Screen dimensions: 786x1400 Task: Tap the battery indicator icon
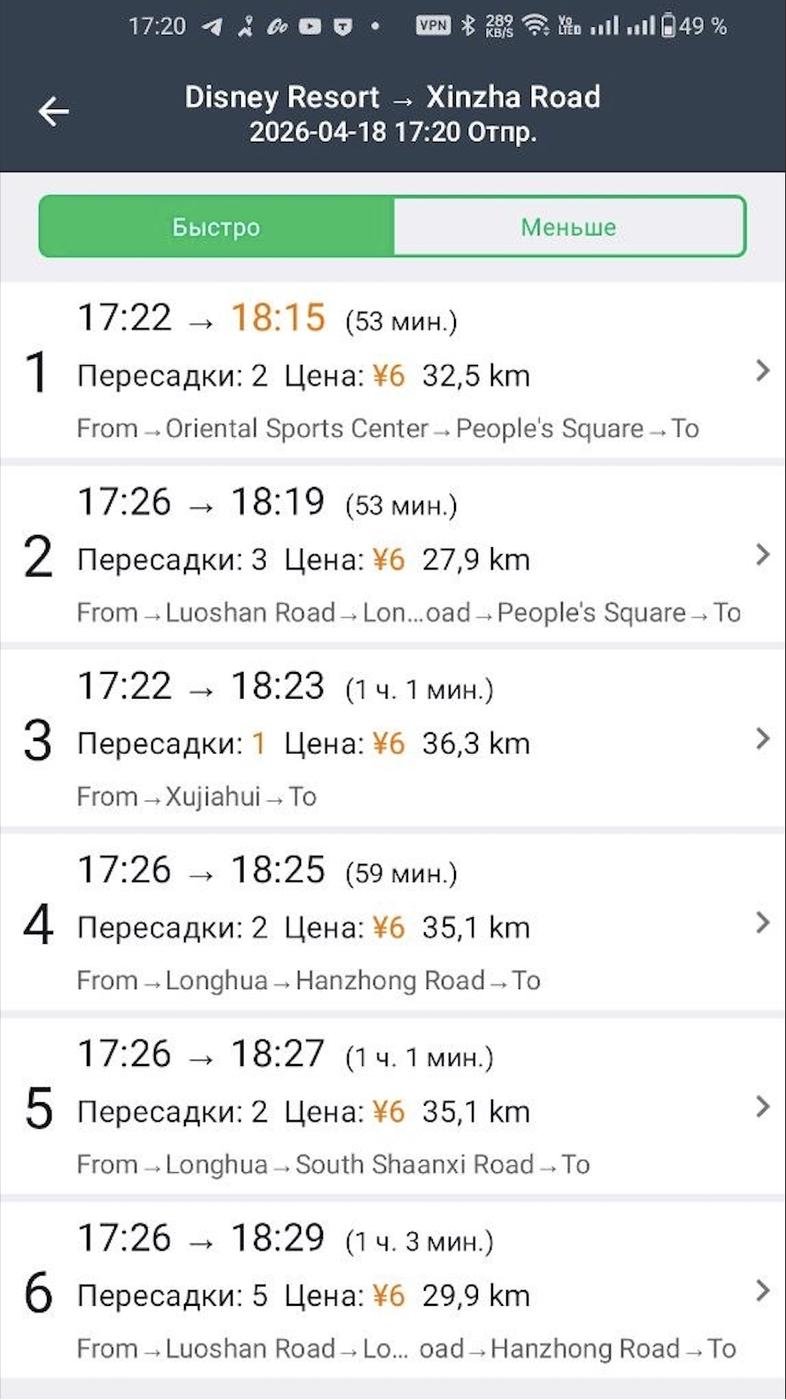(667, 27)
